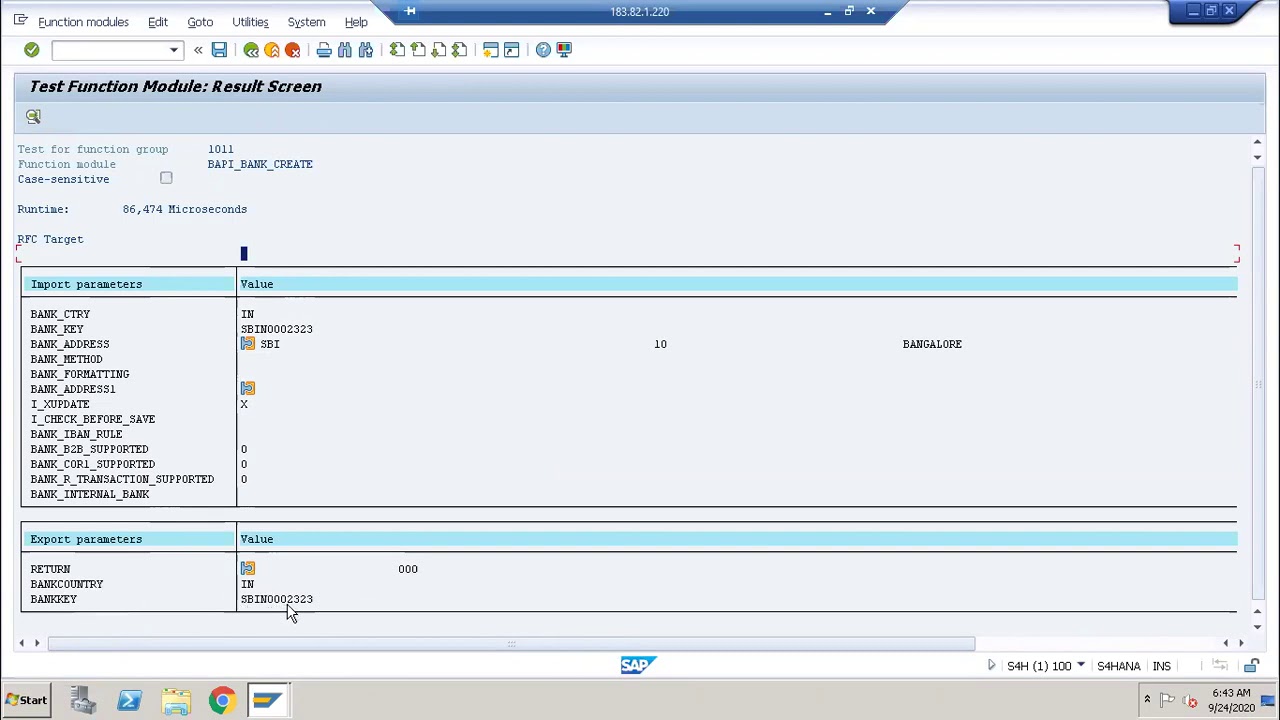Screen dimensions: 1280x720
Task: Open the Utilities menu
Action: (x=250, y=22)
